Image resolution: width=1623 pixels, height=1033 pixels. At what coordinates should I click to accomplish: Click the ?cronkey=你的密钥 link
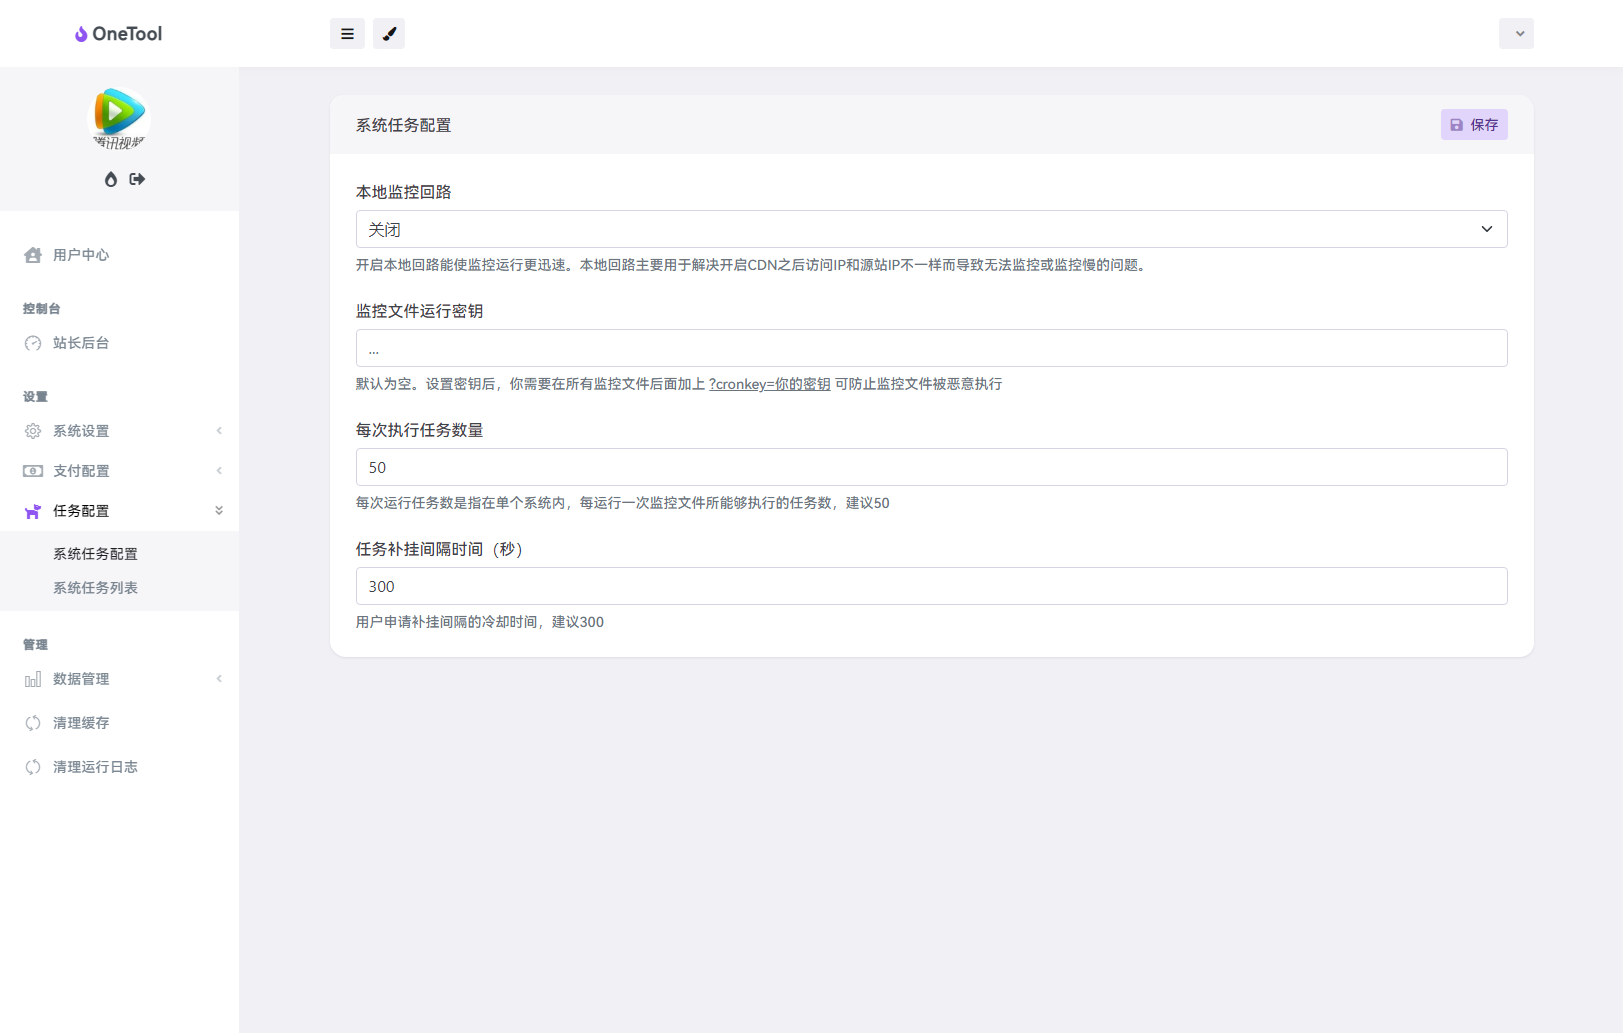[x=769, y=384]
